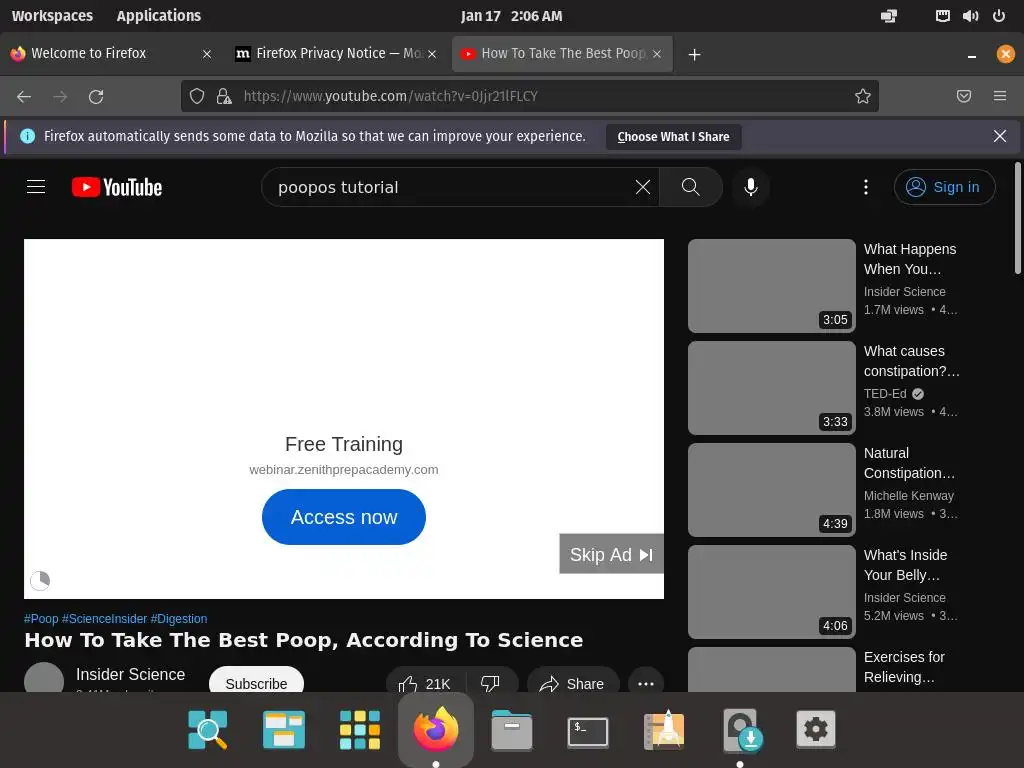
Task: Open the 3:05 What Happens When You thumbnail
Action: 772,286
